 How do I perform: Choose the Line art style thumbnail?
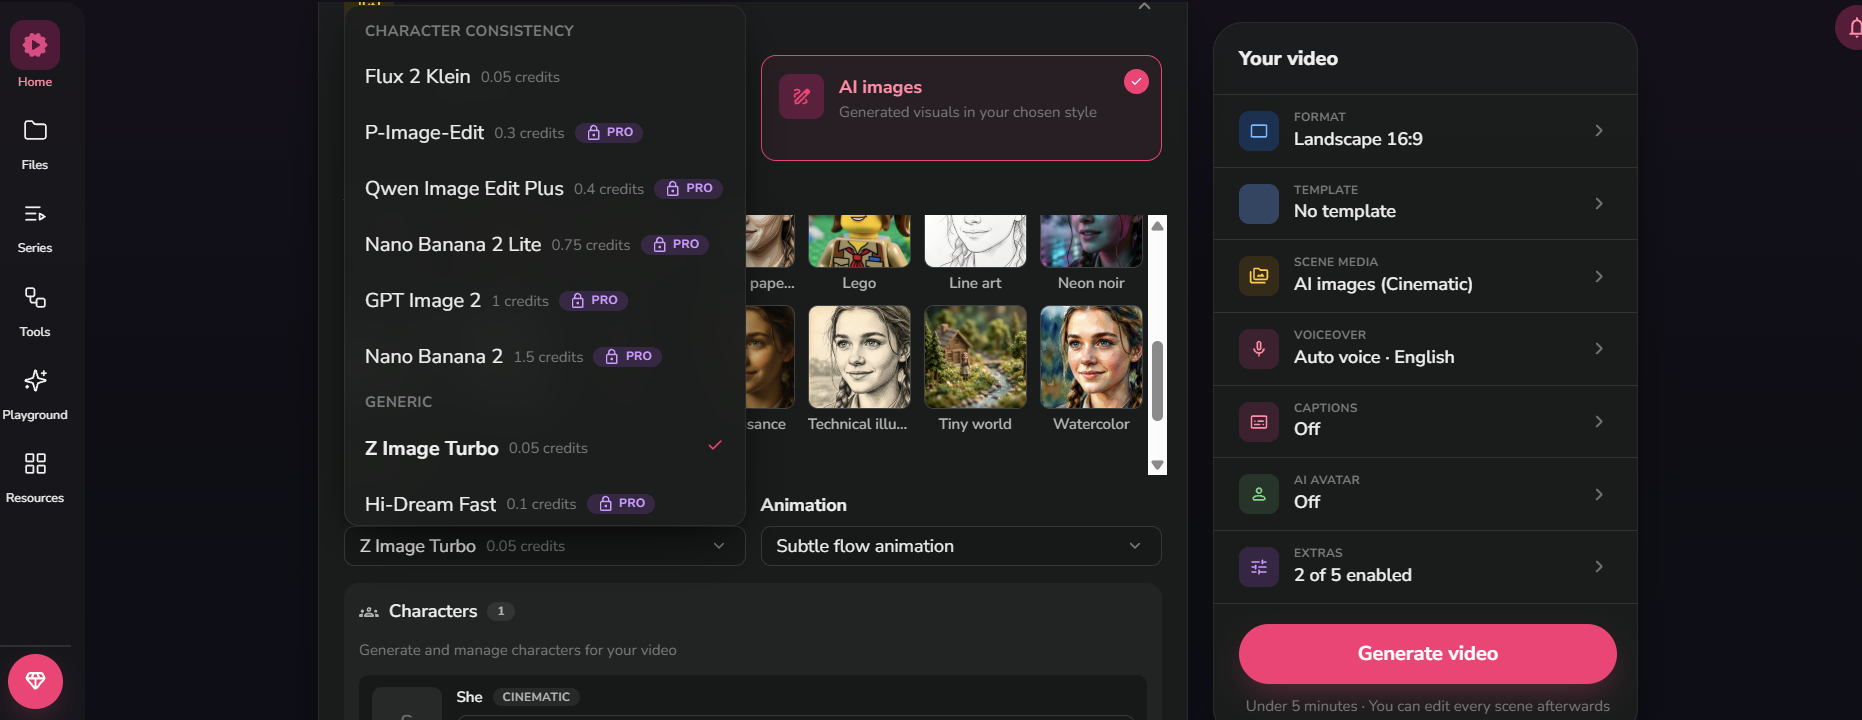click(975, 241)
